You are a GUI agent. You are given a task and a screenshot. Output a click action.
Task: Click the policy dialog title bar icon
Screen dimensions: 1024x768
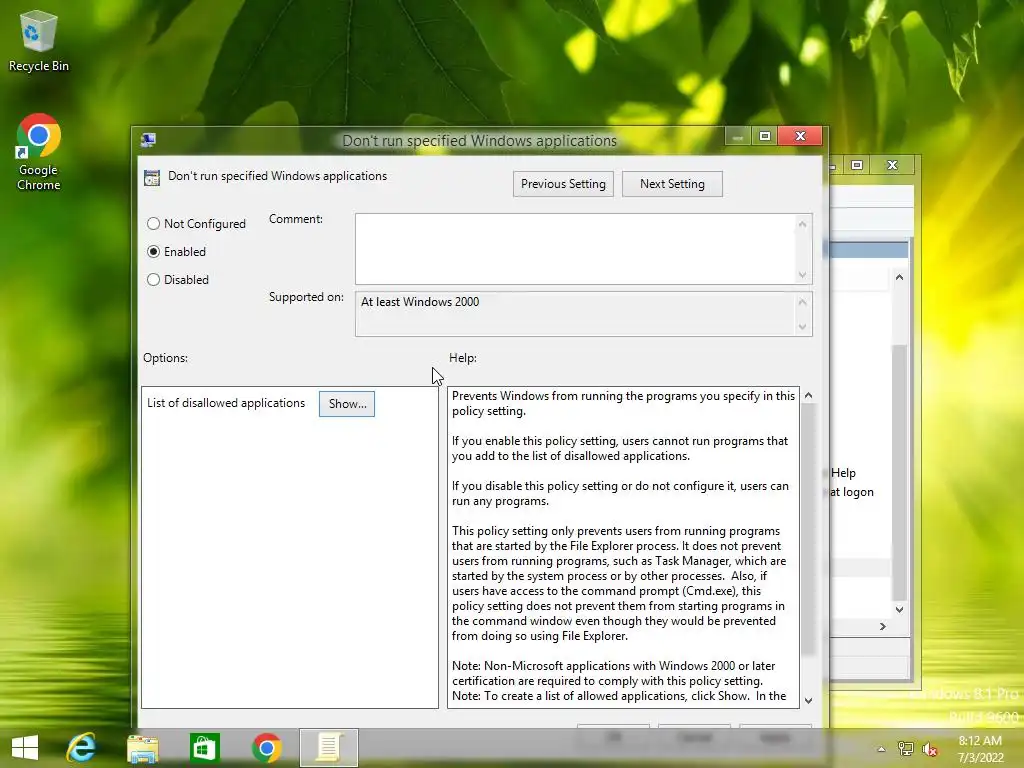point(148,140)
